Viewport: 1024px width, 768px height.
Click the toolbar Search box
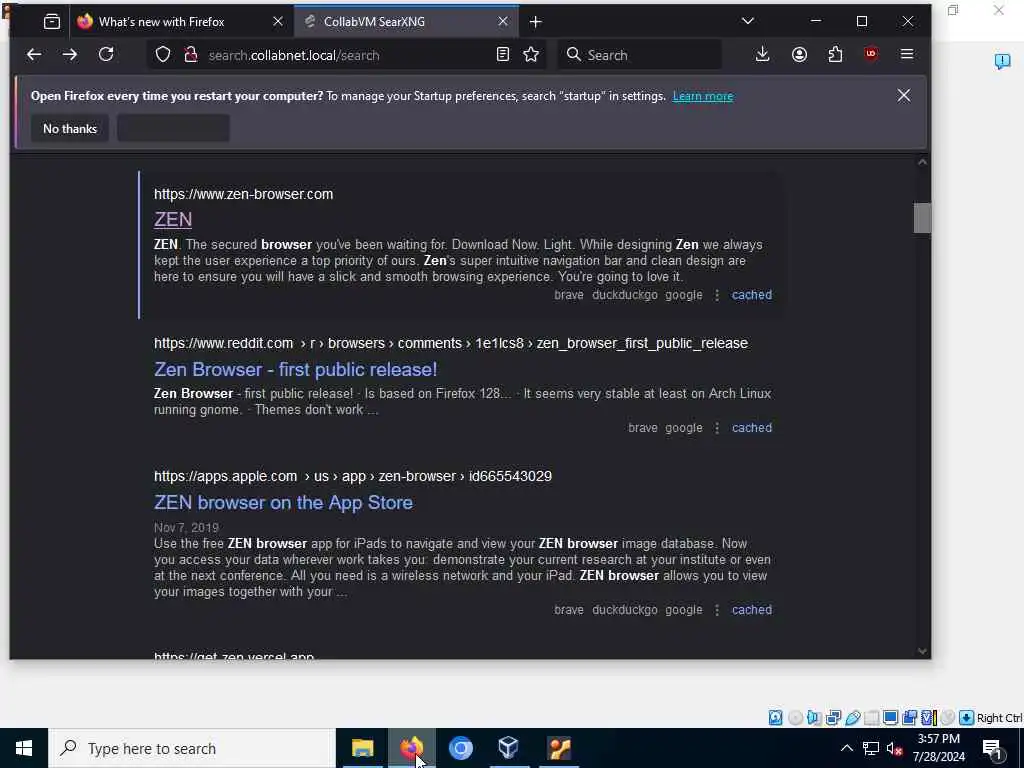(640, 55)
